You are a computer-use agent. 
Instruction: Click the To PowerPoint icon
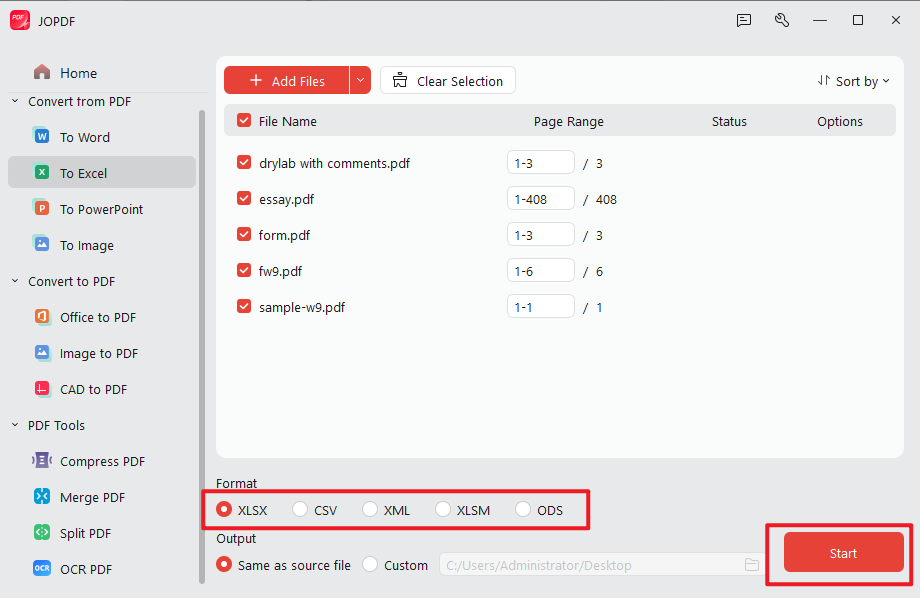(42, 208)
